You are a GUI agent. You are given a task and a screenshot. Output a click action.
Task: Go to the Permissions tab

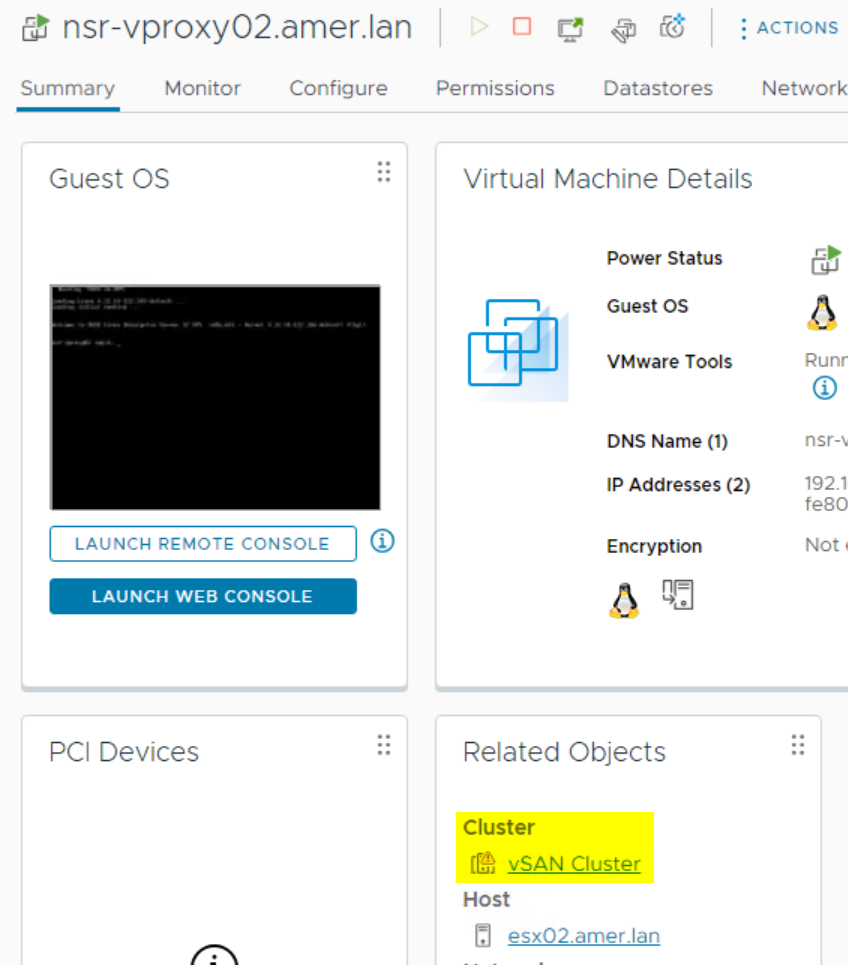click(x=495, y=88)
